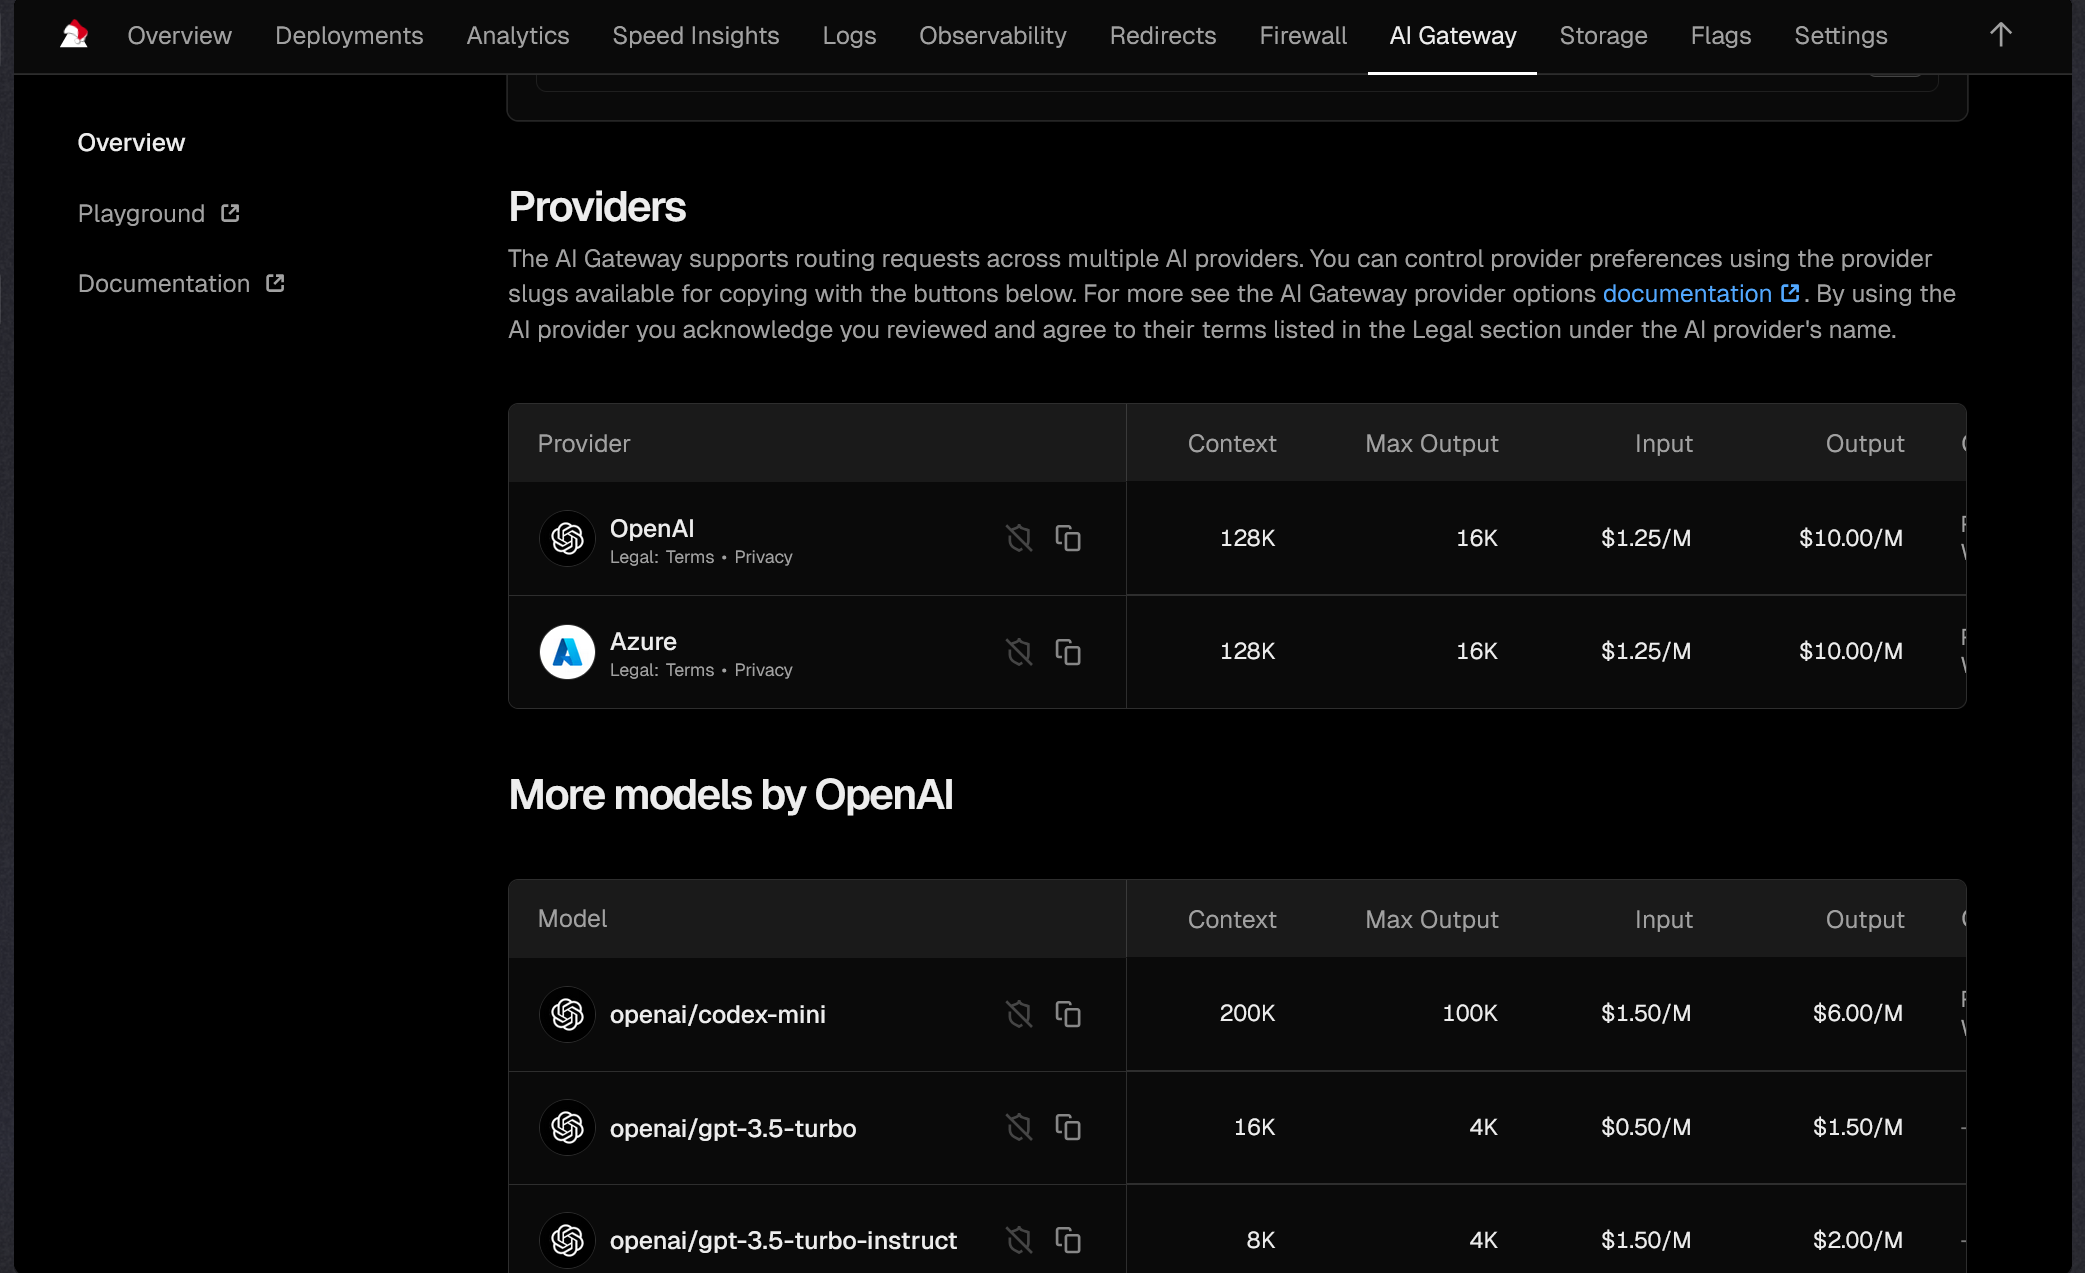Click the shield-off icon in Azure row
The height and width of the screenshot is (1273, 2085).
tap(1019, 652)
